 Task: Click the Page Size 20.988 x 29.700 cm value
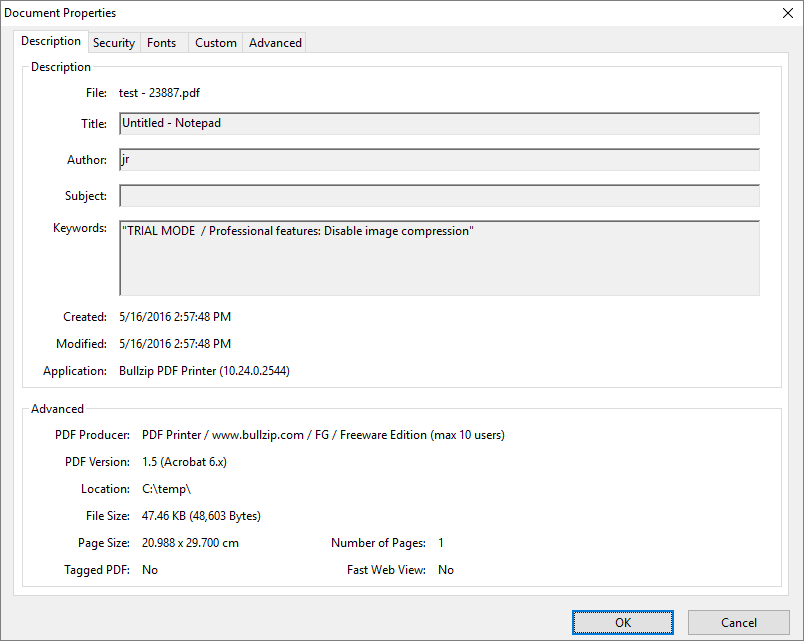click(190, 543)
